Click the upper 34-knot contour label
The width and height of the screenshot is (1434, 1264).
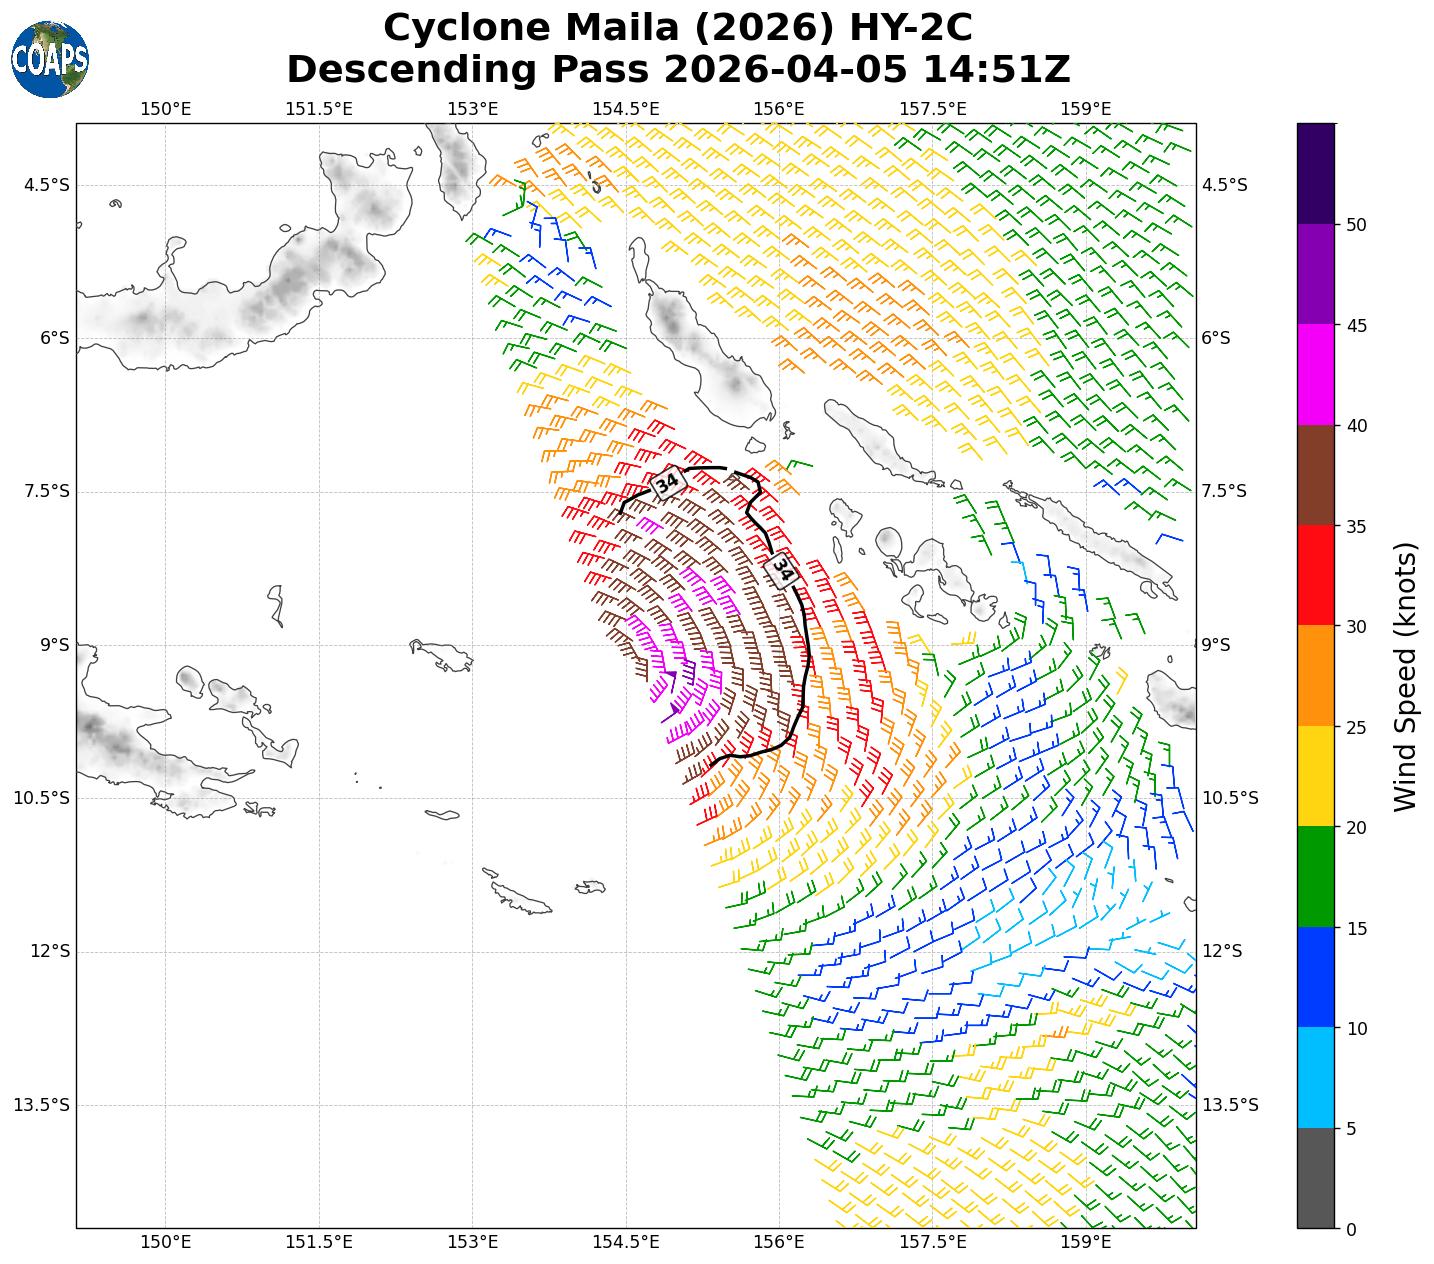click(x=666, y=483)
